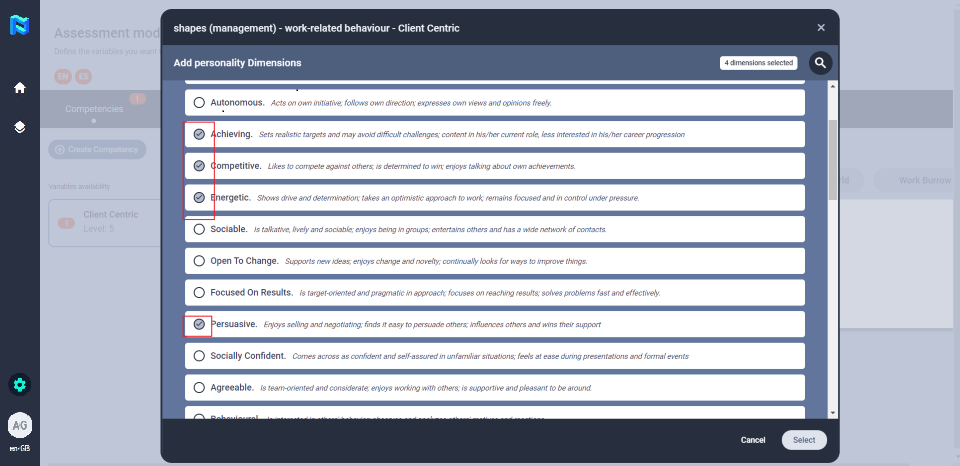Check the Autonomous dimension
Image resolution: width=960 pixels, height=466 pixels.
[x=199, y=103]
